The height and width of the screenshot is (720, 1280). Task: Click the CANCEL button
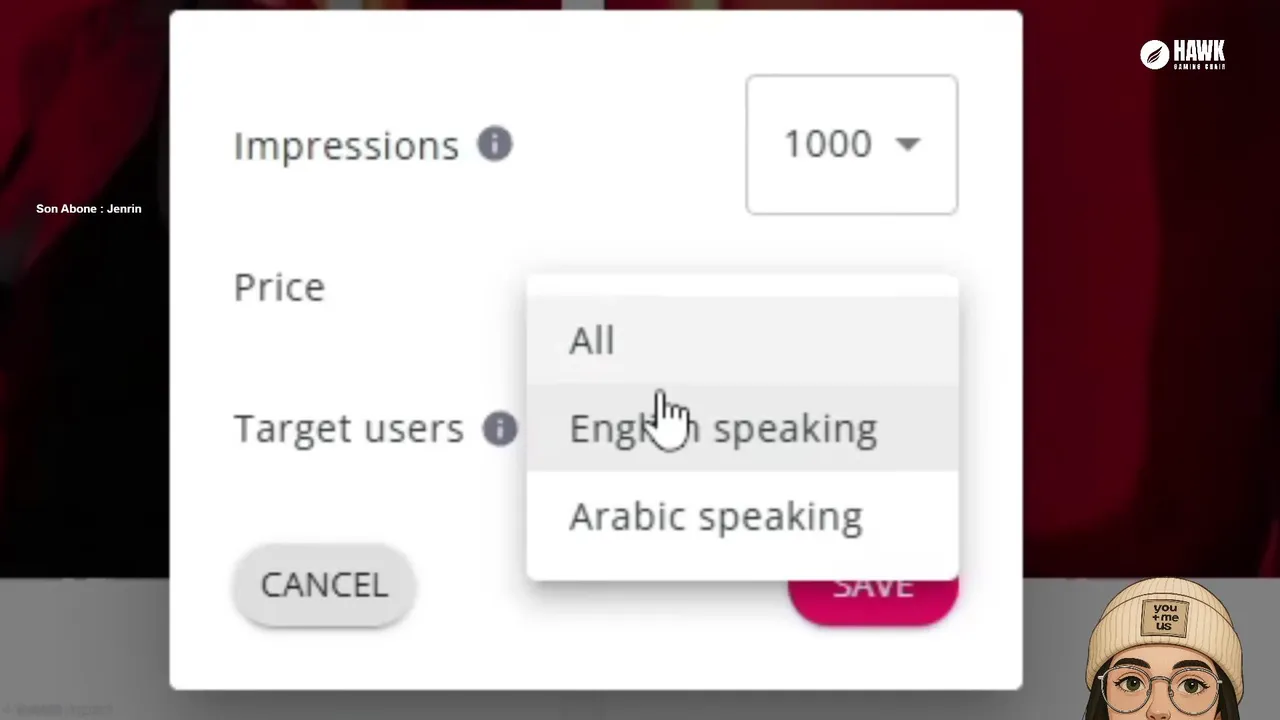324,585
